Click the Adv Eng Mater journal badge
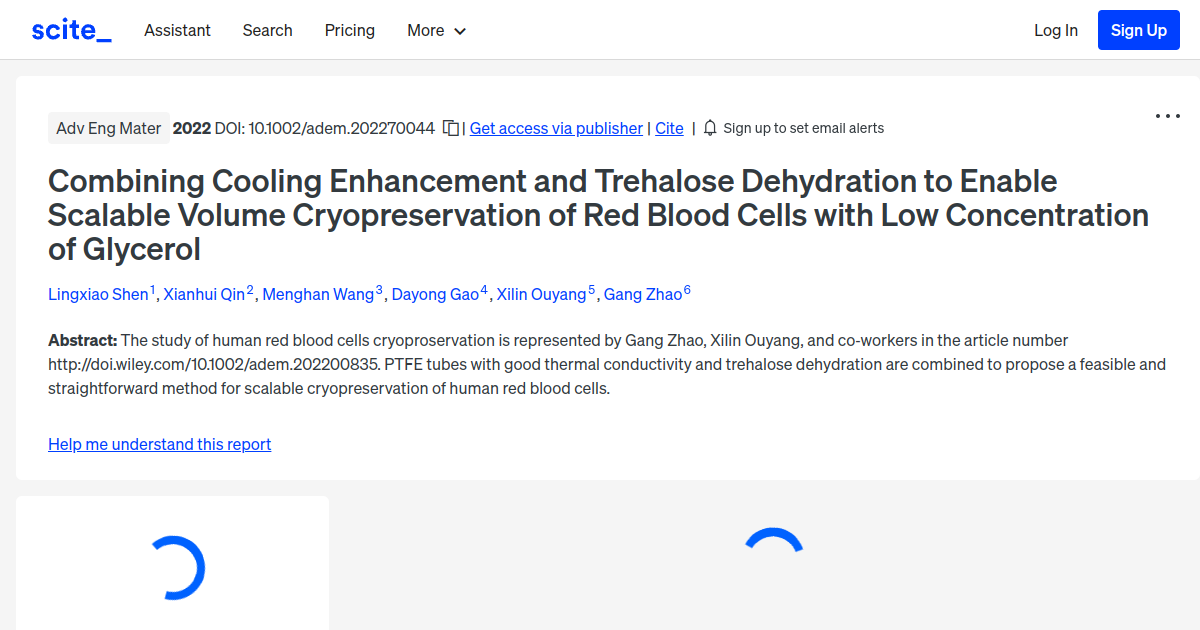1200x630 pixels. click(108, 128)
